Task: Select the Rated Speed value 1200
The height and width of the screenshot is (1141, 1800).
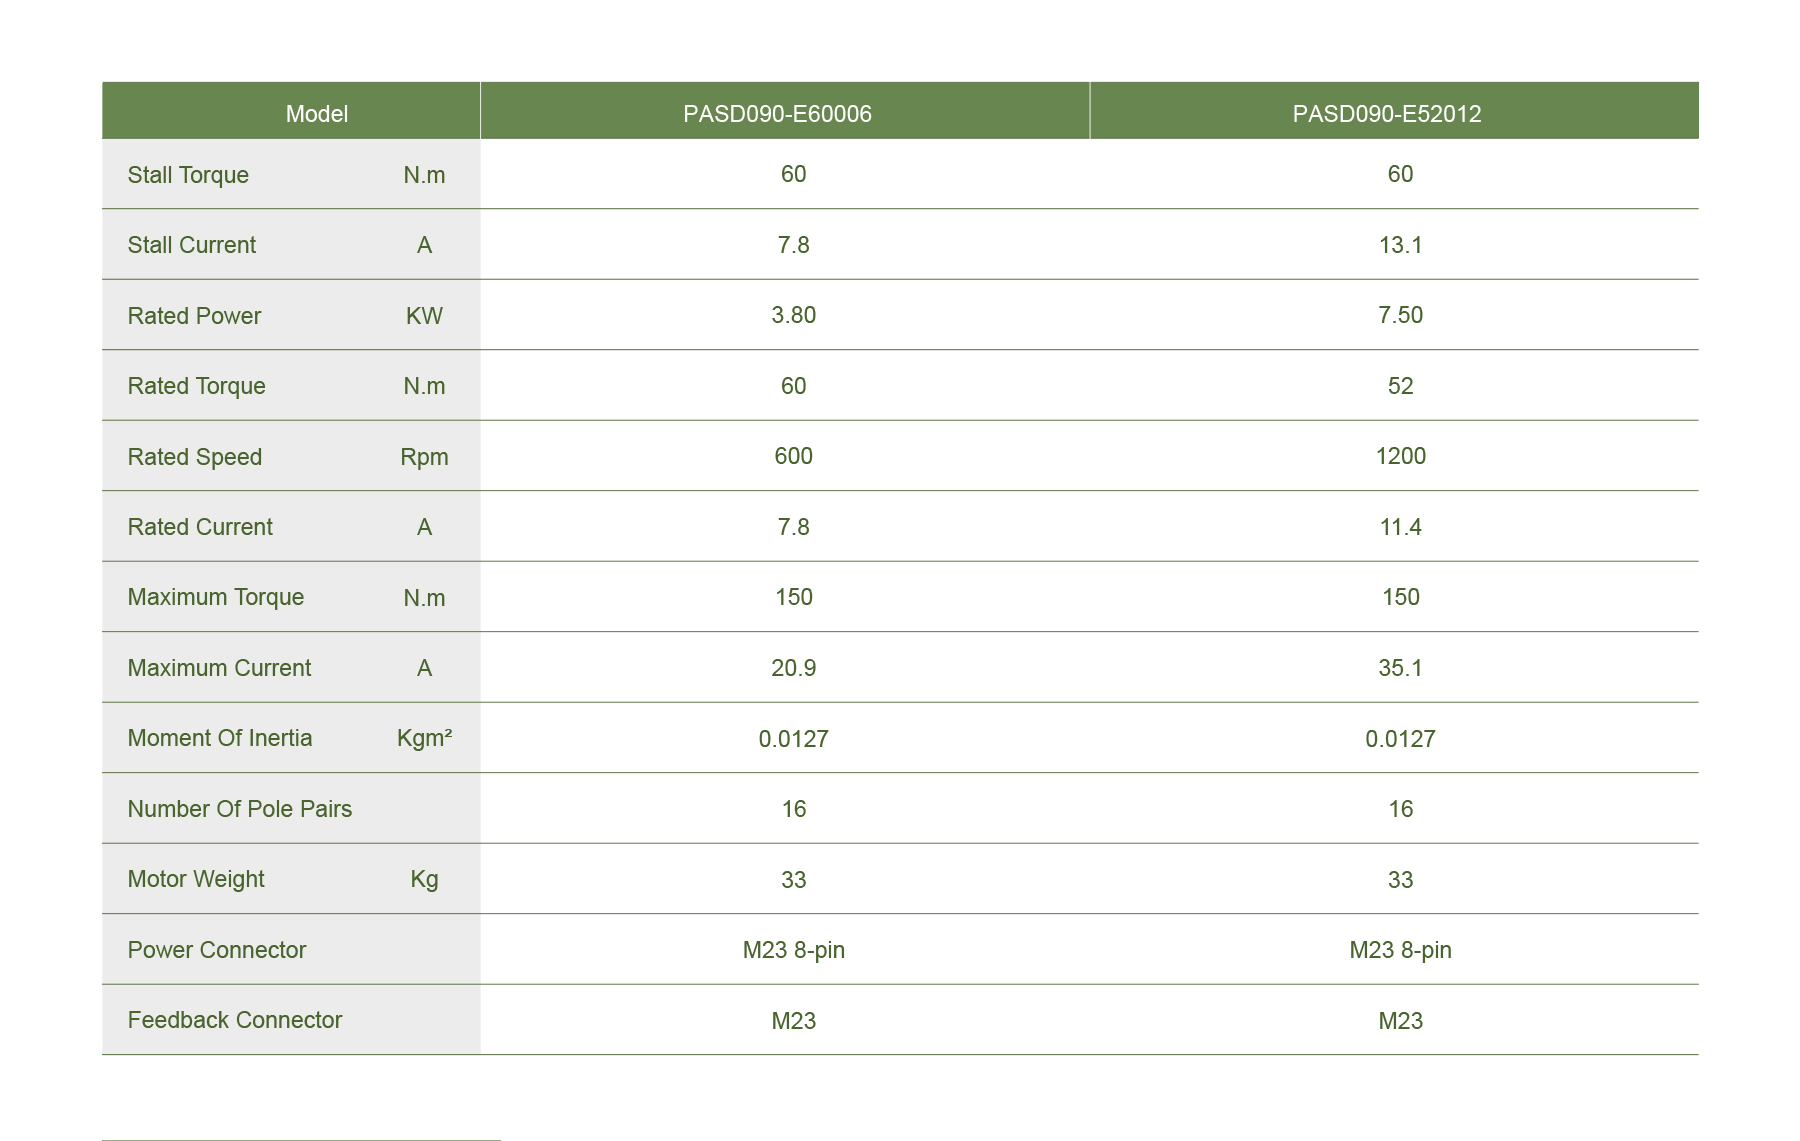Action: tap(1400, 456)
